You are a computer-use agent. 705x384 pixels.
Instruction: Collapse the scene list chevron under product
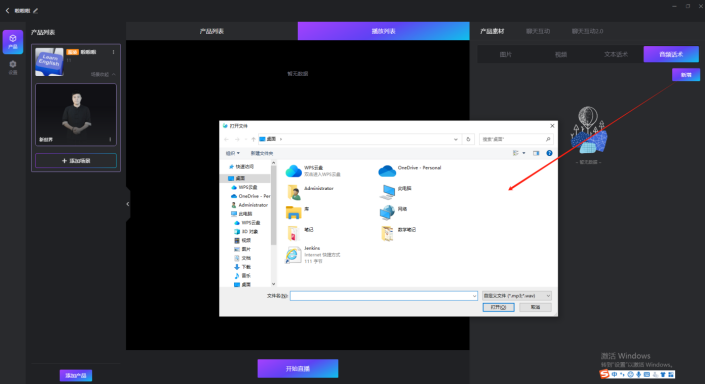pyautogui.click(x=114, y=74)
